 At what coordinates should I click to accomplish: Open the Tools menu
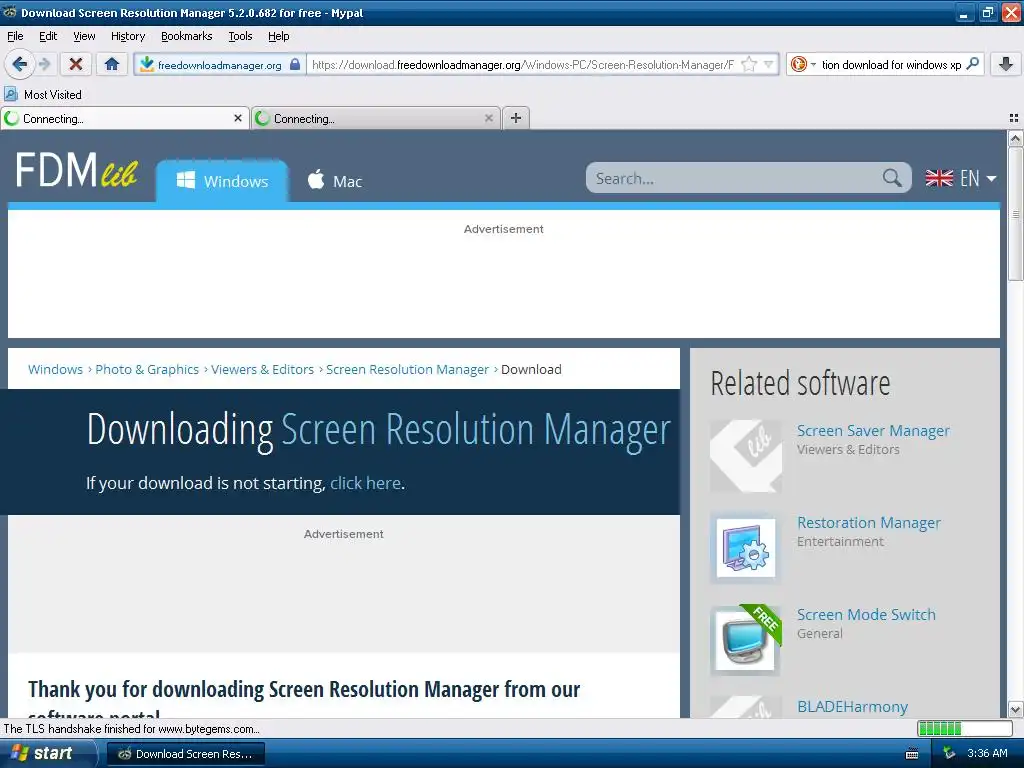[x=240, y=36]
